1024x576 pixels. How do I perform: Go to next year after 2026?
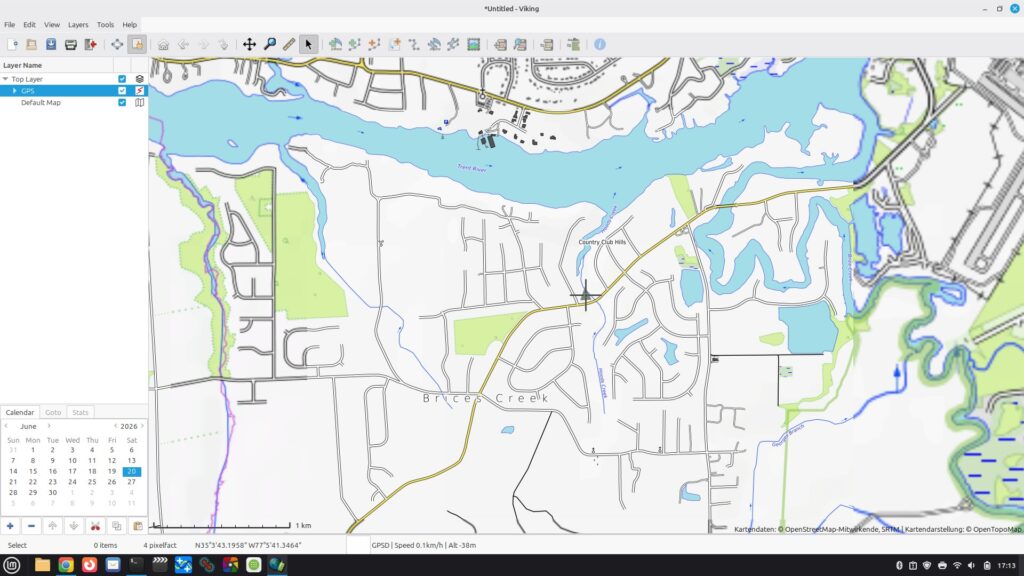pyautogui.click(x=142, y=426)
